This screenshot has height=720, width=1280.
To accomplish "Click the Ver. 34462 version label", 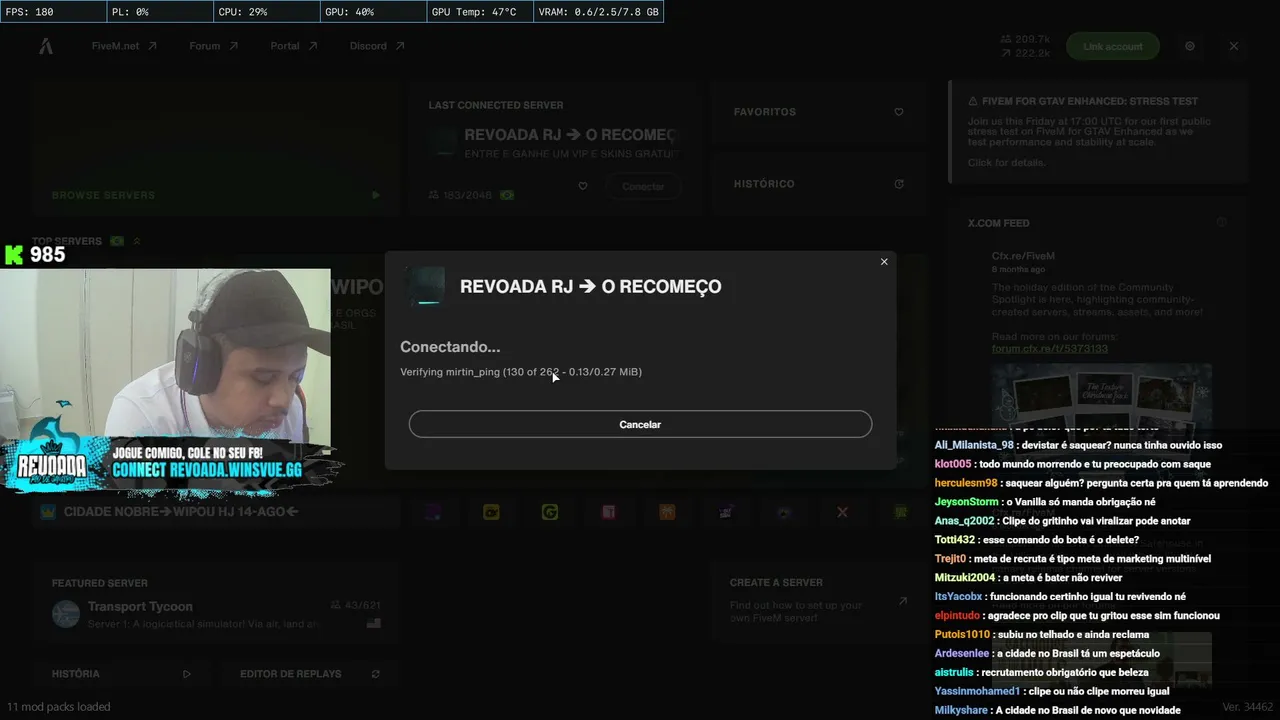I will coord(1248,707).
